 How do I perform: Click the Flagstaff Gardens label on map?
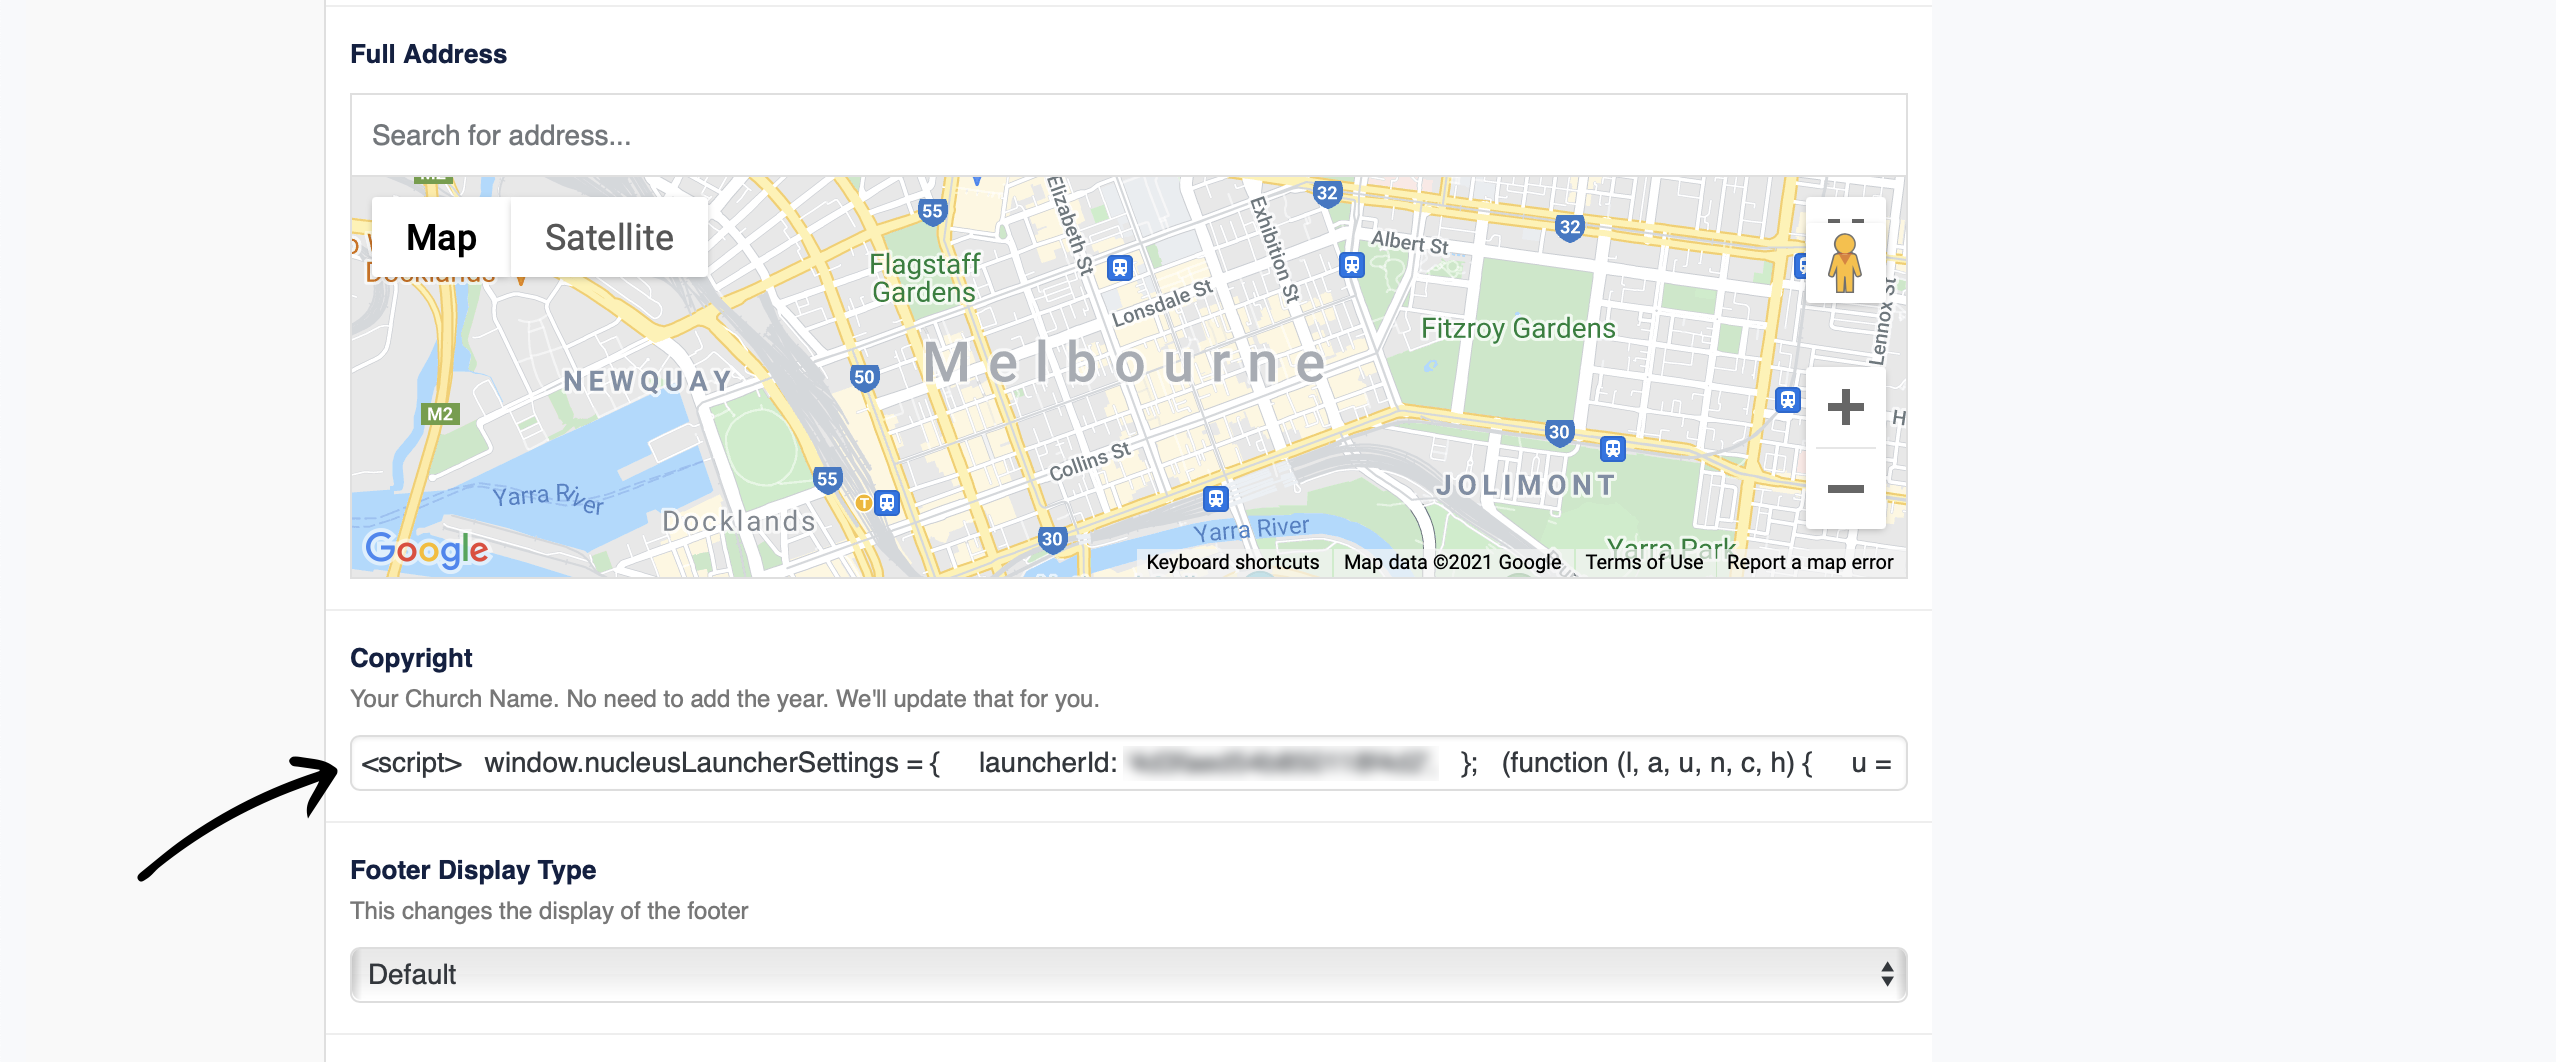[x=924, y=278]
